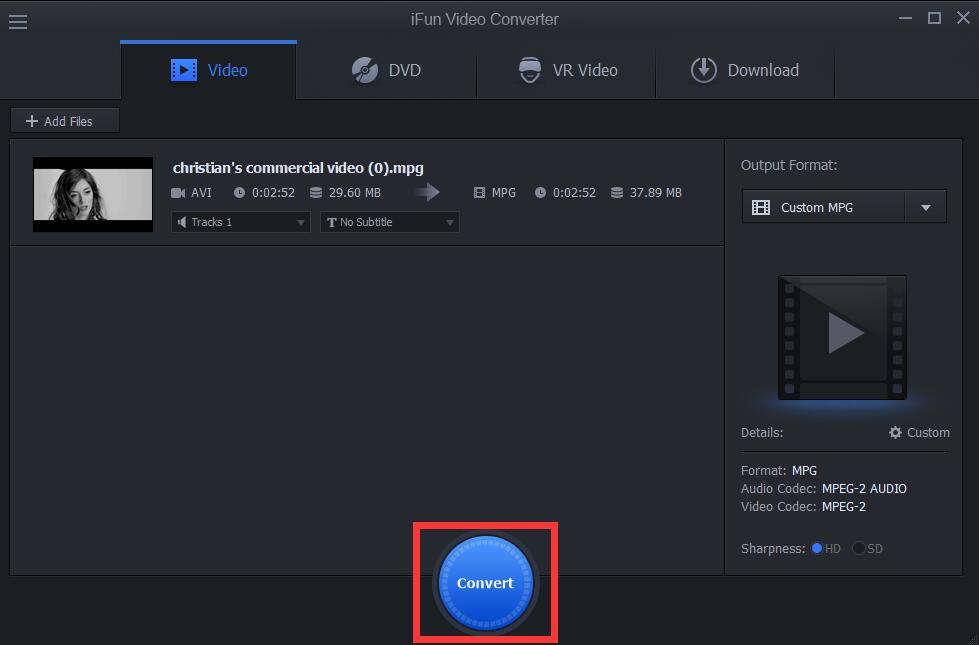Open the Tracks 1 audio dropdown
The width and height of the screenshot is (979, 645).
[x=240, y=222]
